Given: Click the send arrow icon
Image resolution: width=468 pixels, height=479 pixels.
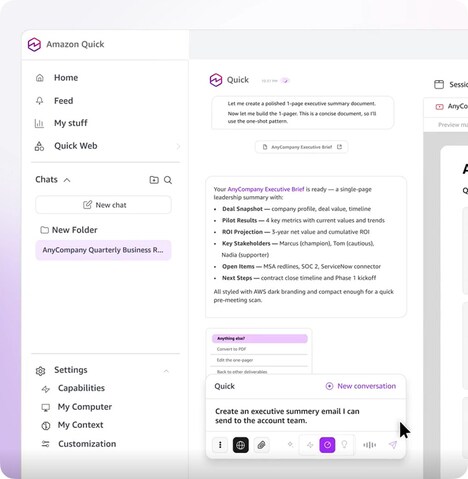Looking at the screenshot, I should 393,445.
